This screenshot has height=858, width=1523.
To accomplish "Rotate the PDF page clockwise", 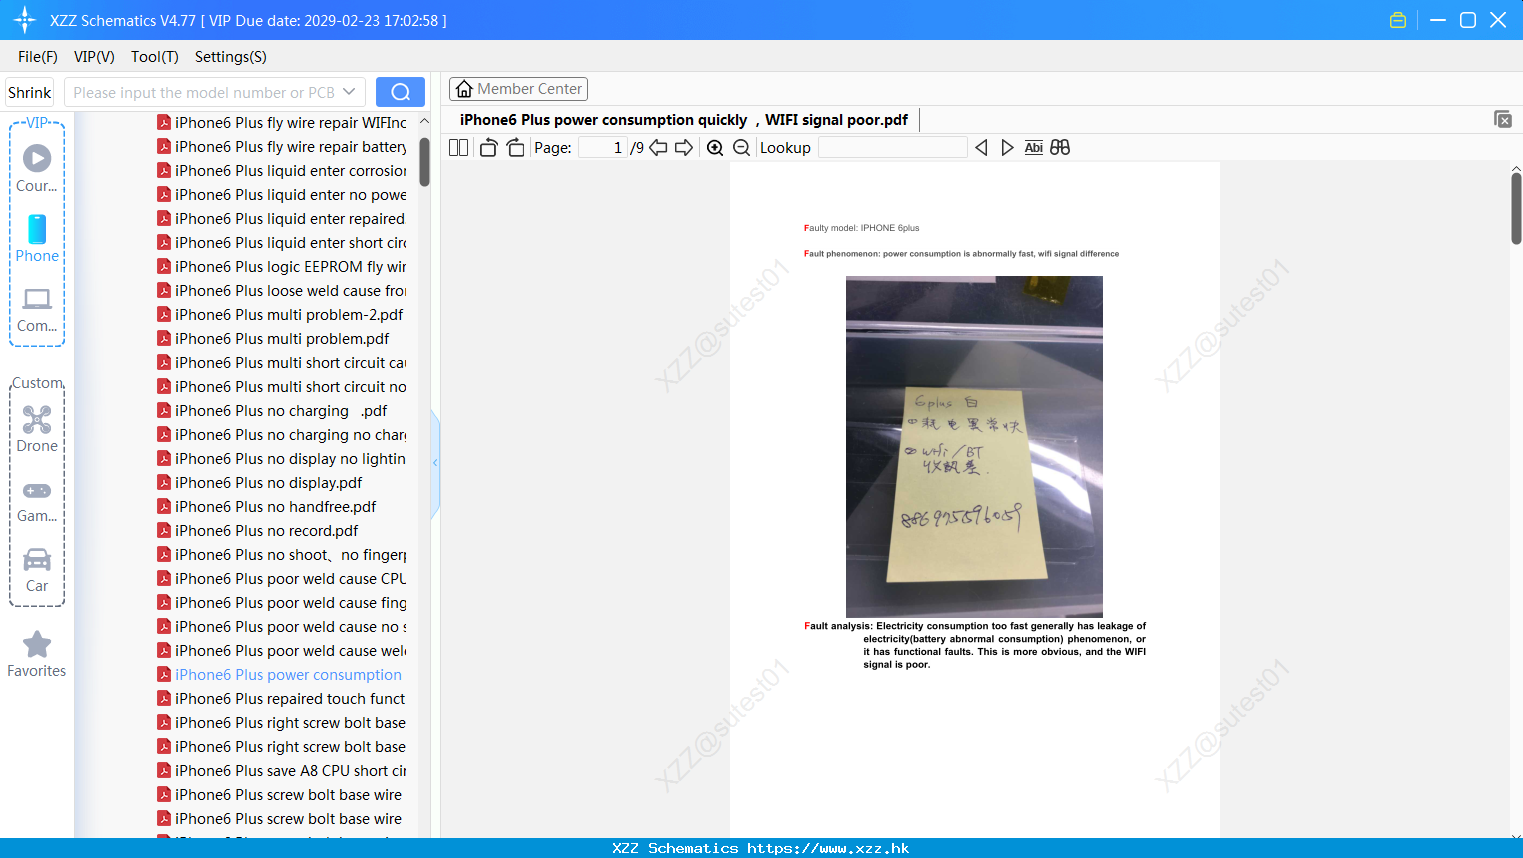I will (515, 148).
